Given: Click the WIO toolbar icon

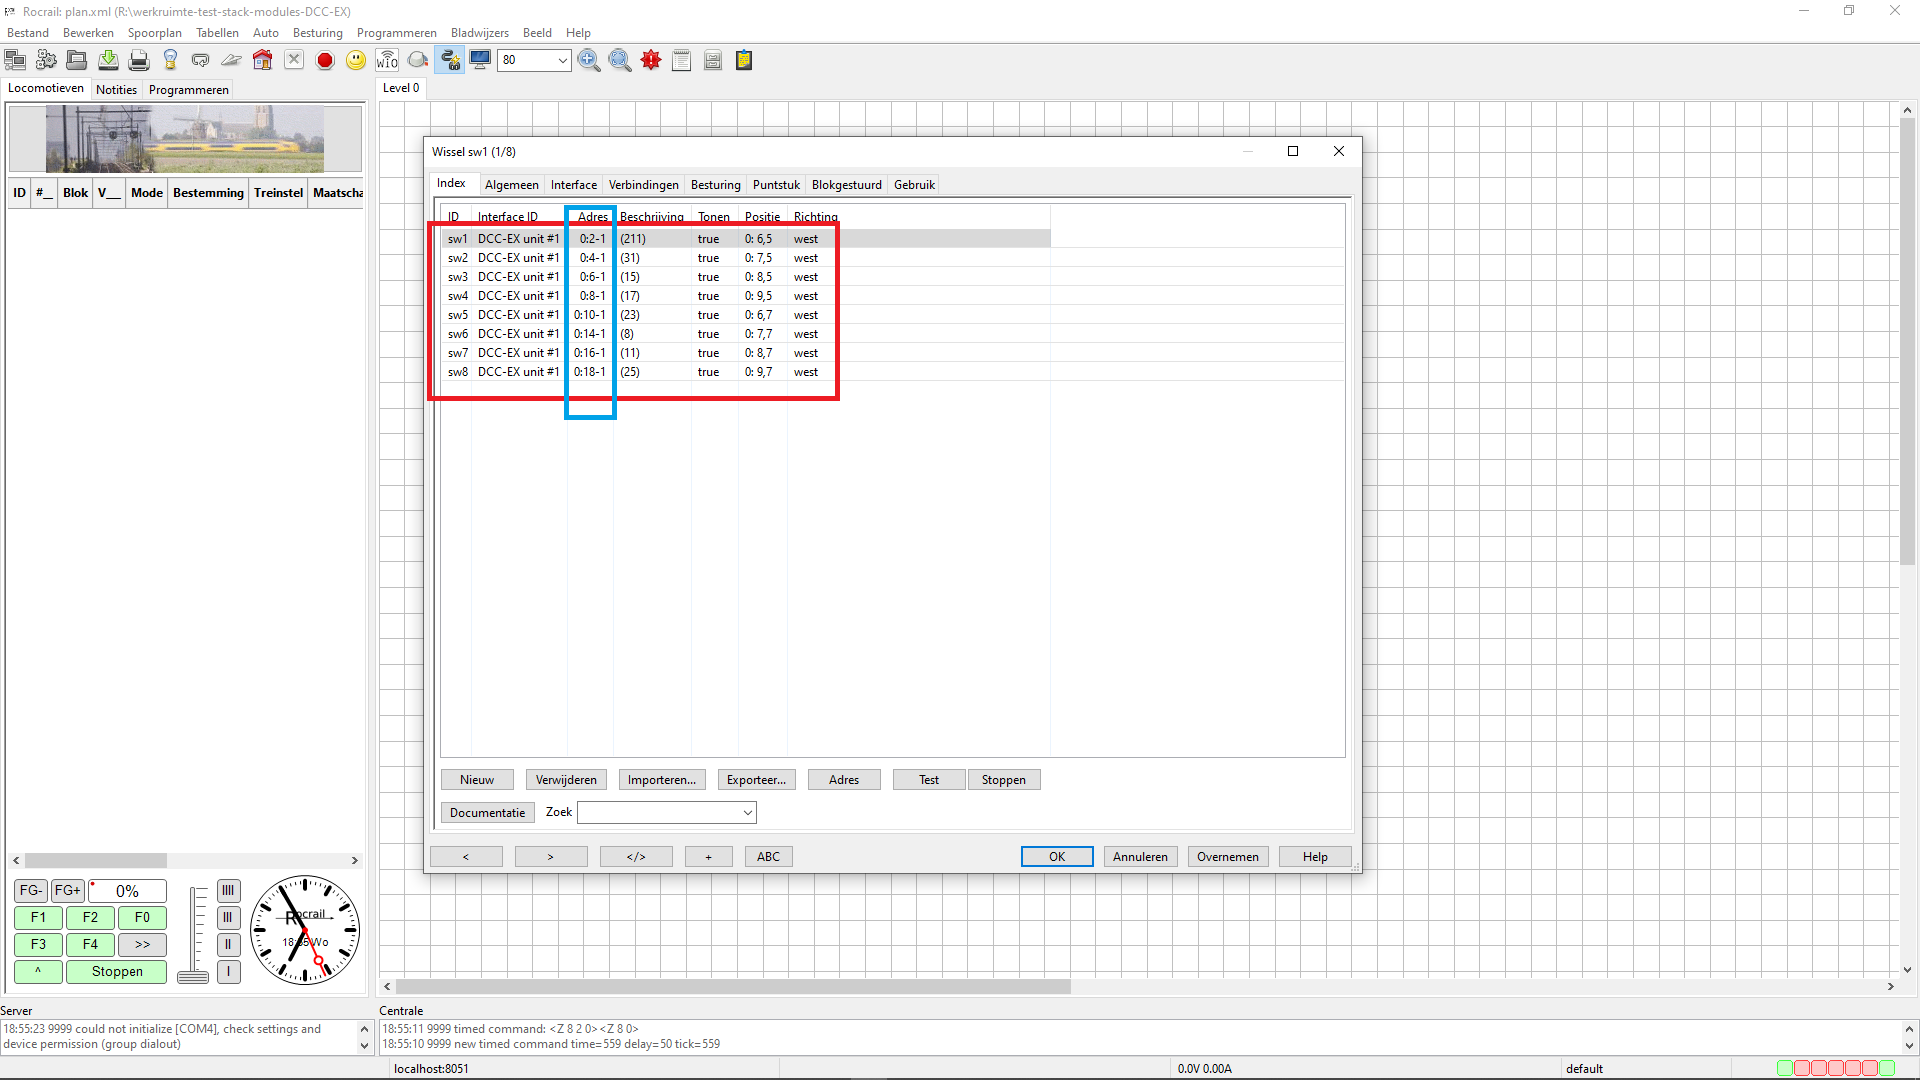Looking at the screenshot, I should tap(387, 61).
